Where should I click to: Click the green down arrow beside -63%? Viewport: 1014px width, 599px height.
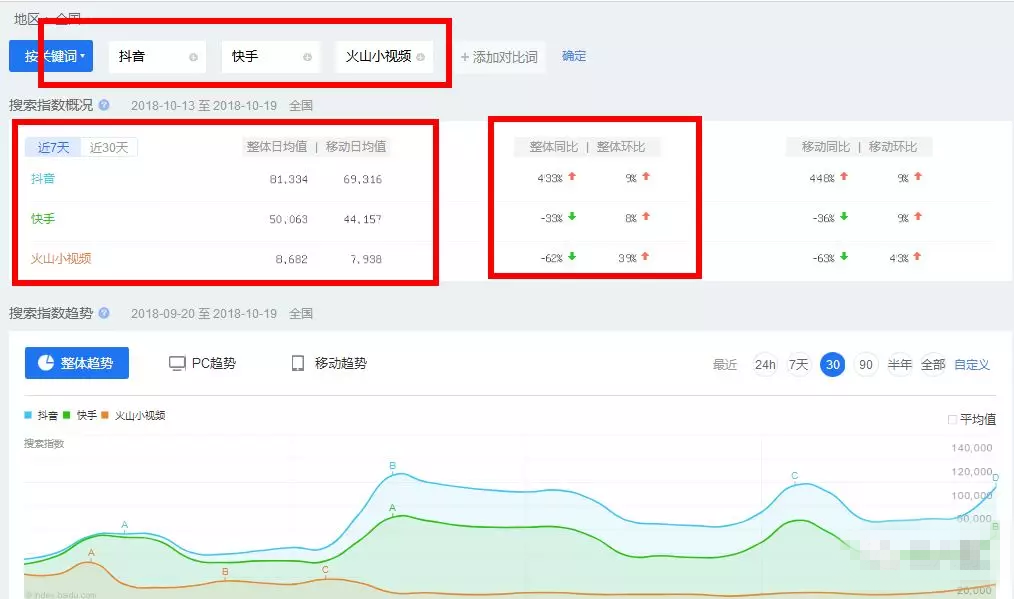(x=844, y=257)
